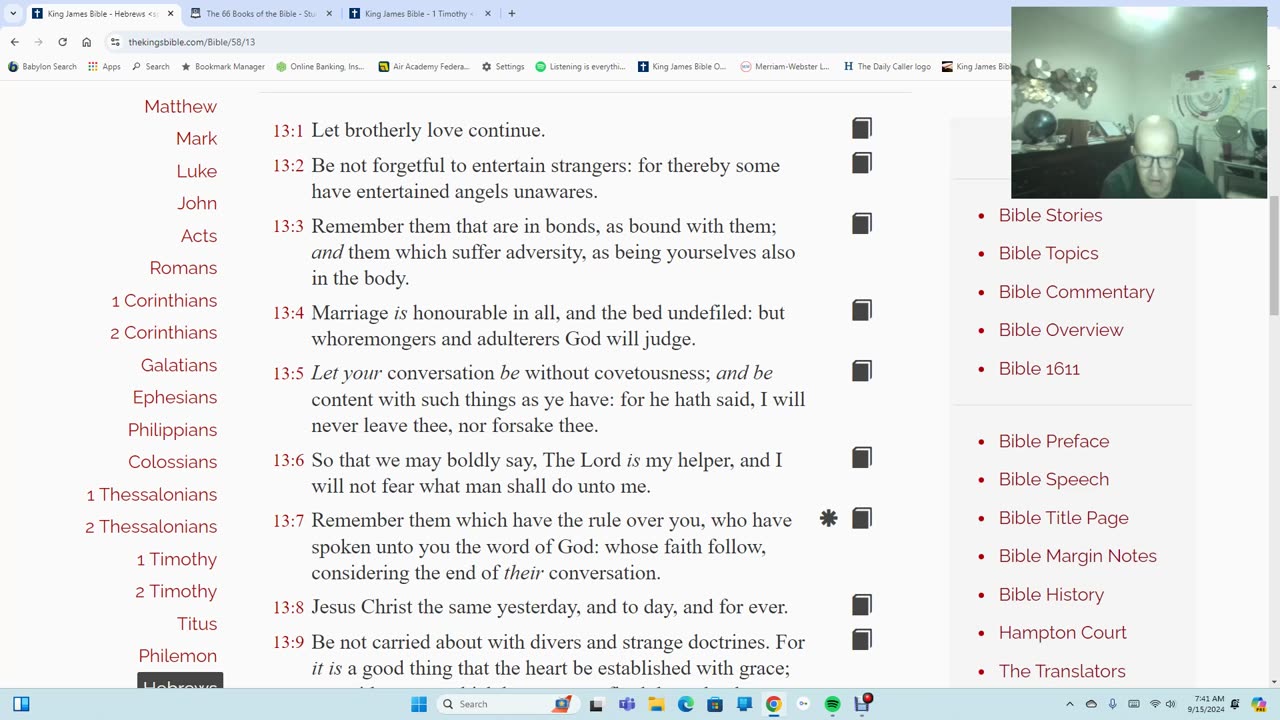Open the Windows Start menu
The width and height of the screenshot is (1280, 720).
click(419, 704)
